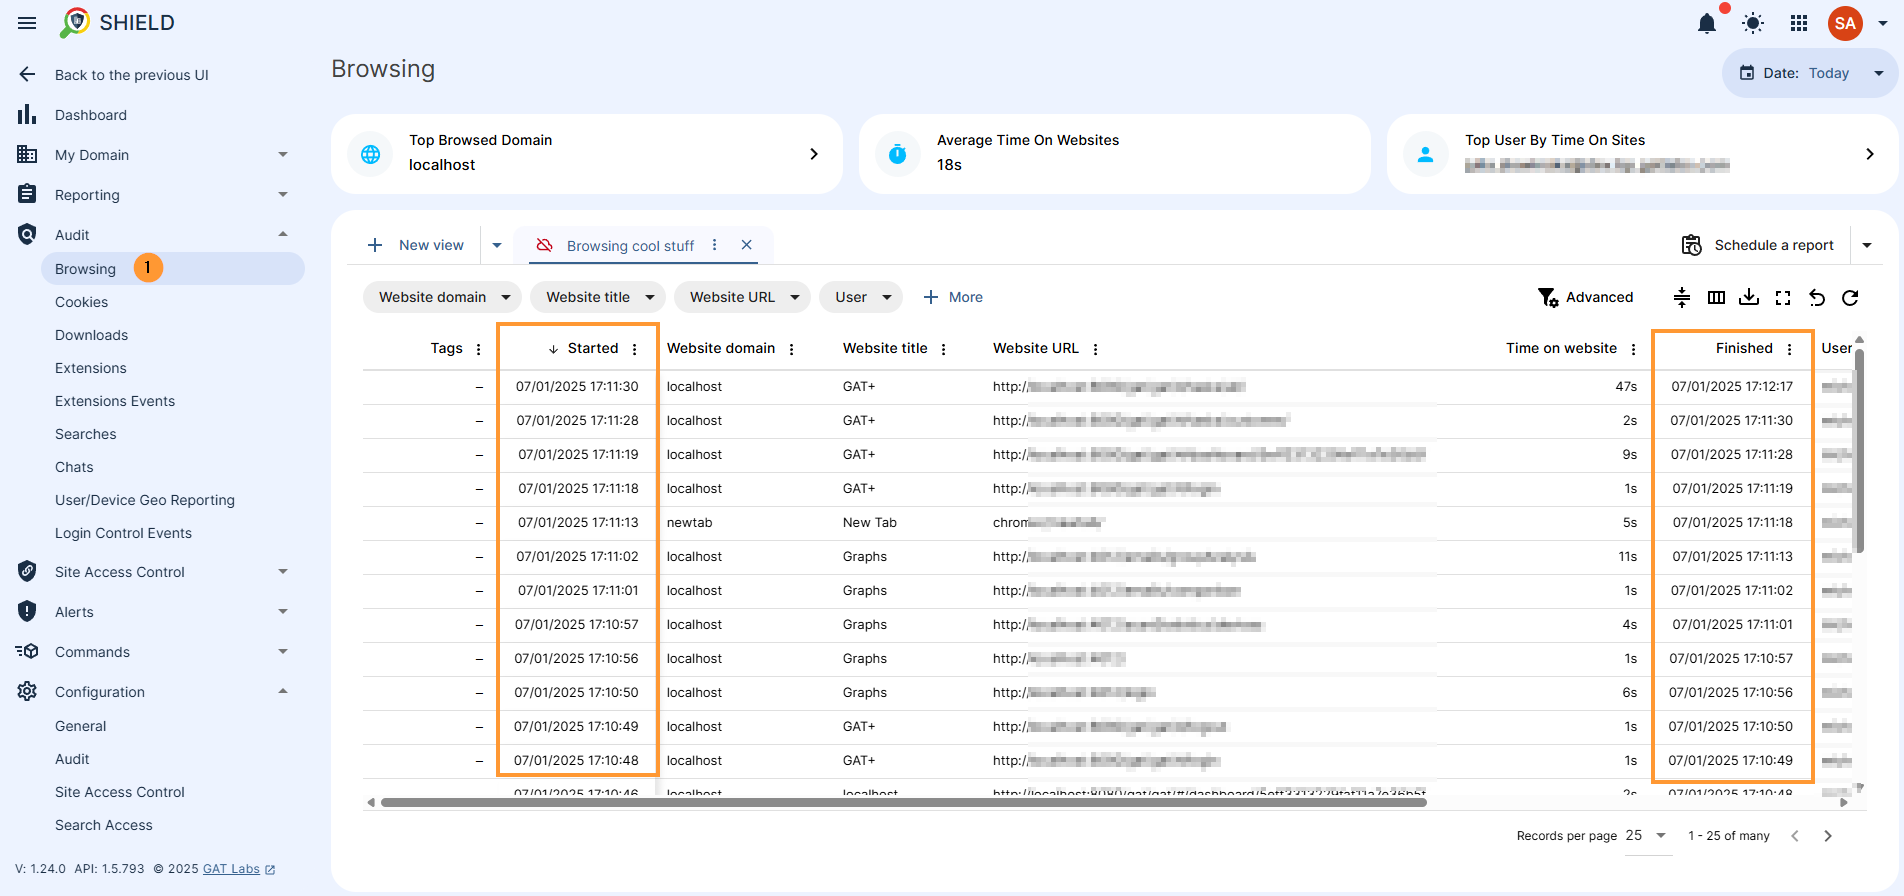Image resolution: width=1904 pixels, height=896 pixels.
Task: Expand the Commands section
Action: (283, 652)
